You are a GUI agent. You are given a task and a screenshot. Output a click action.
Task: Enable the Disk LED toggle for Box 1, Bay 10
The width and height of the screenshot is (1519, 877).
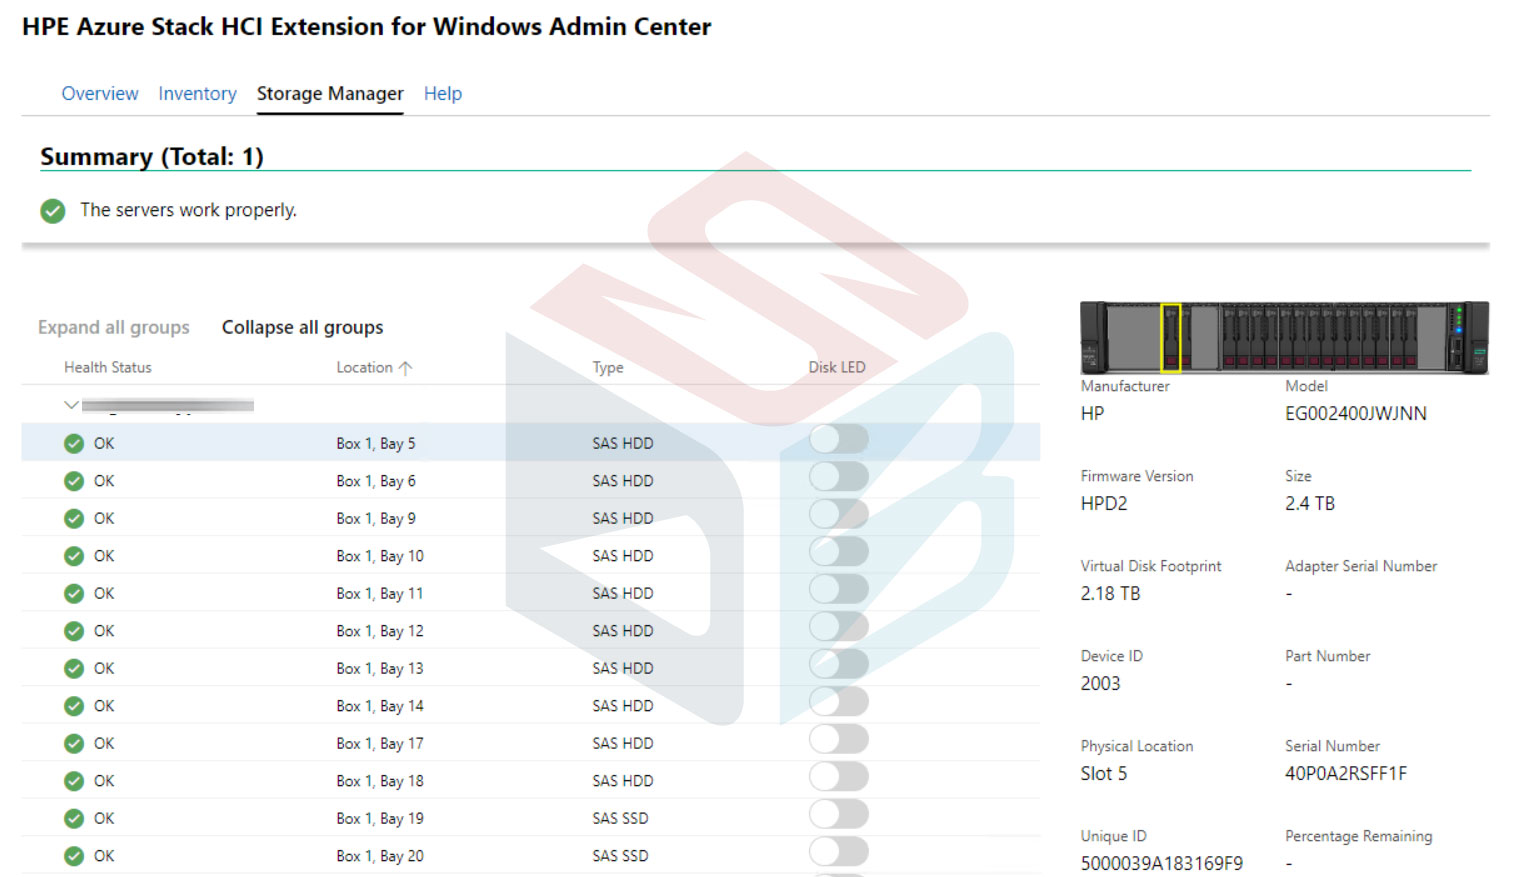click(x=837, y=551)
